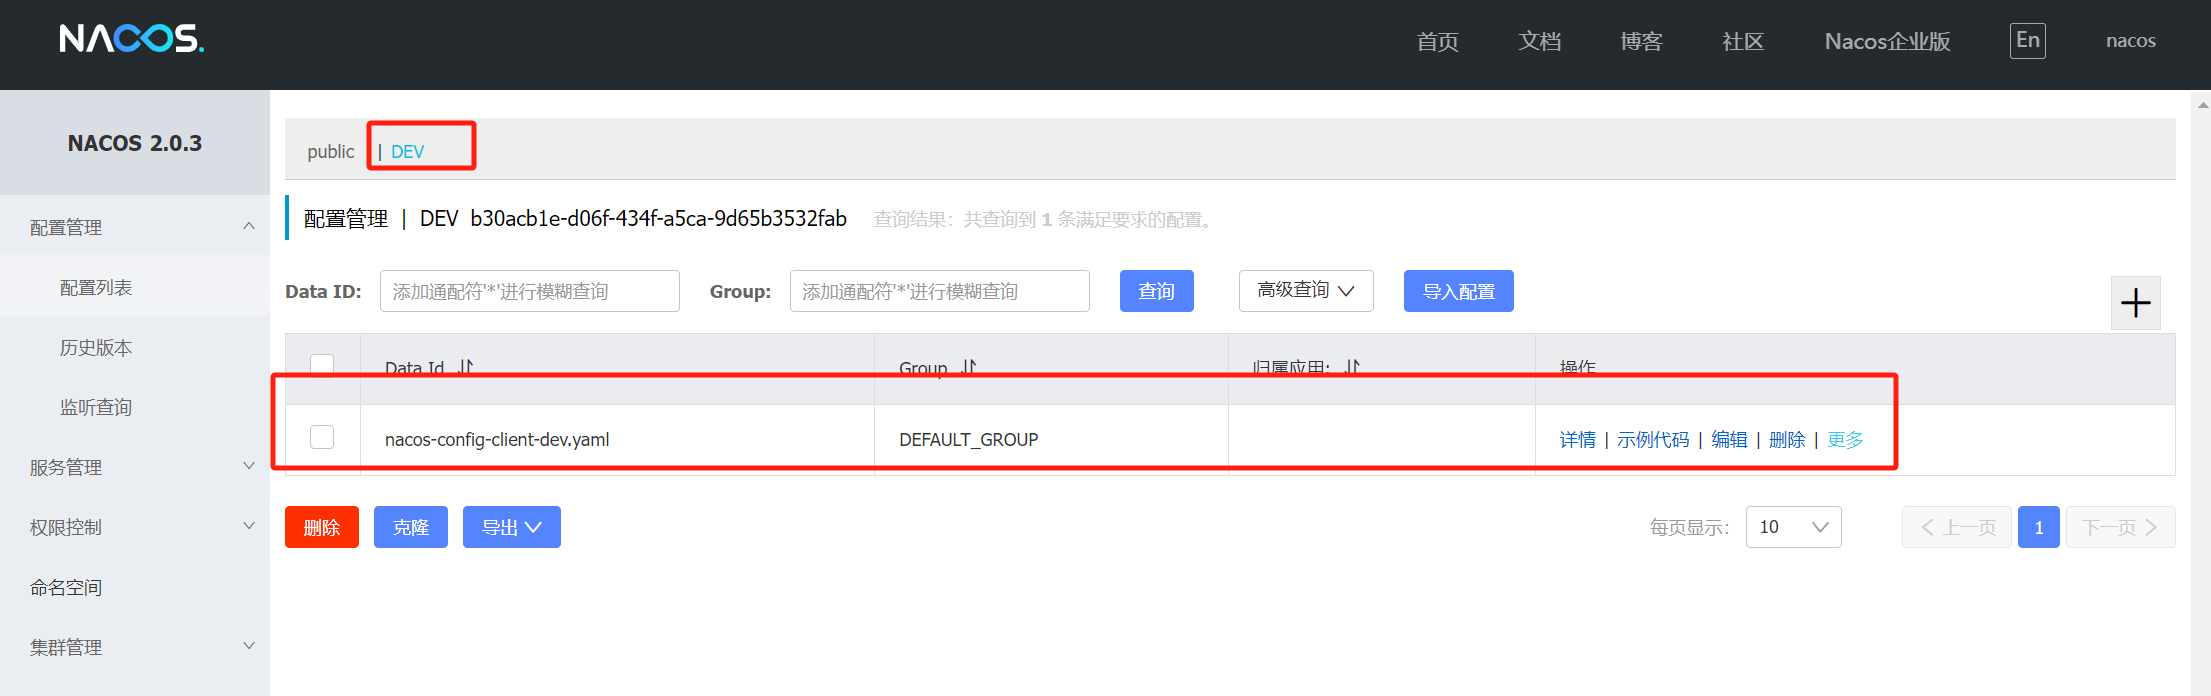
Task: Open 首页 in top navigation
Action: 1437,41
